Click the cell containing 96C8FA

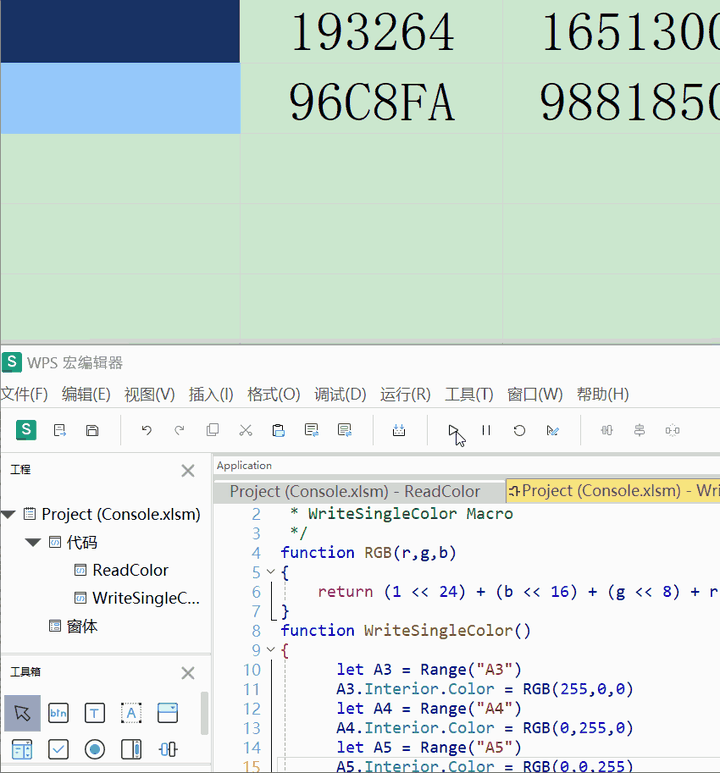pos(371,99)
